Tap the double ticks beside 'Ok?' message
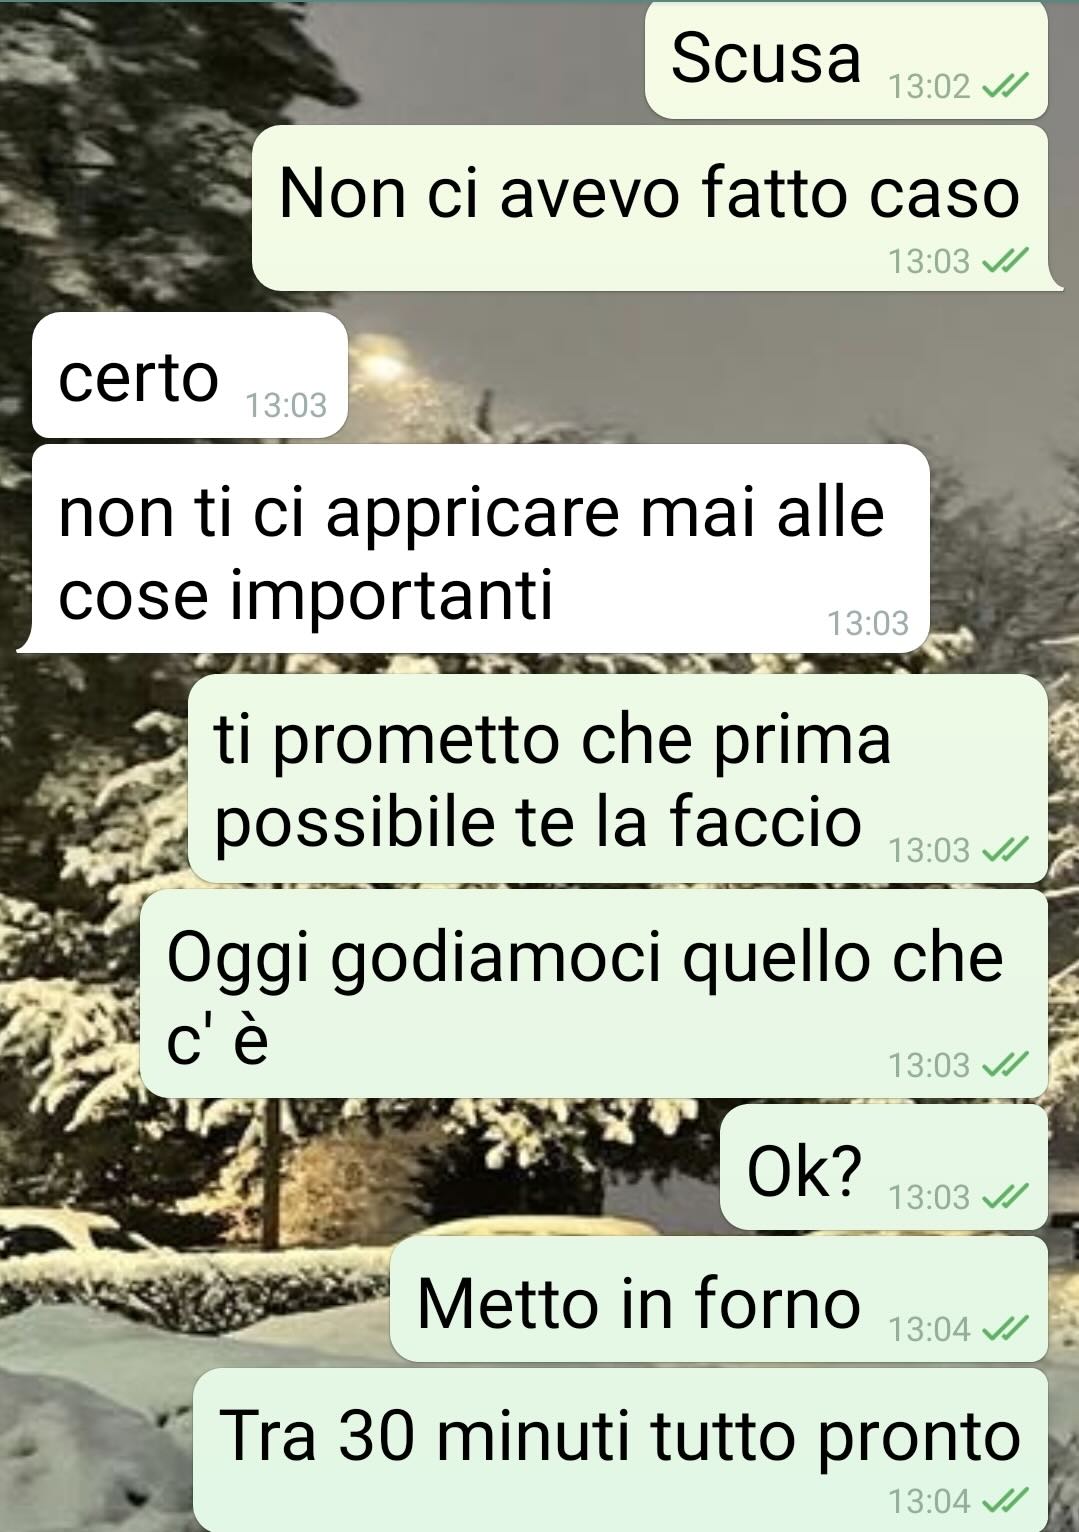 (x=1005, y=1196)
